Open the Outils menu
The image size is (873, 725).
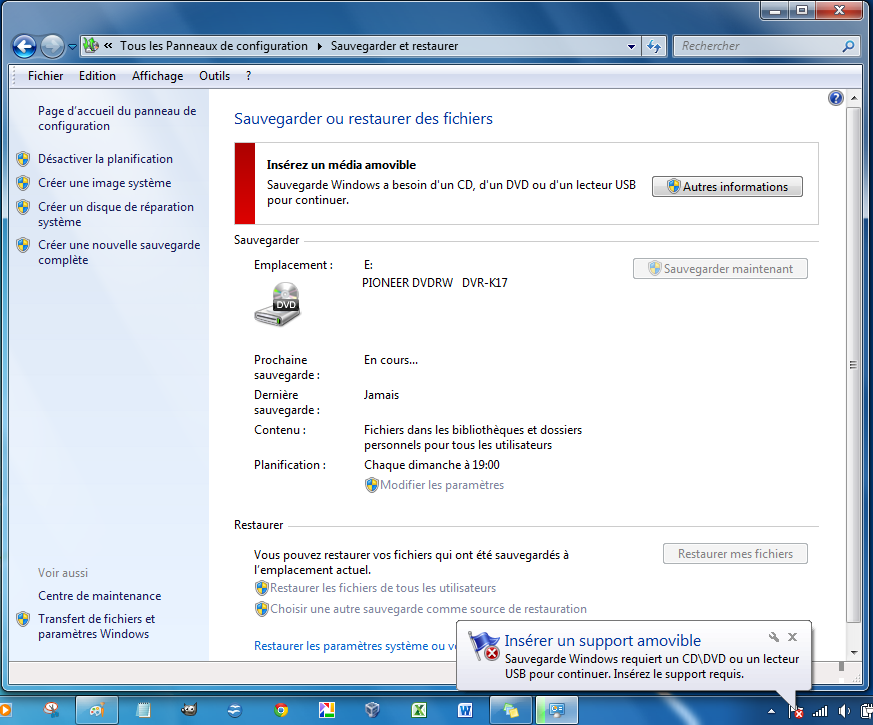pos(214,76)
